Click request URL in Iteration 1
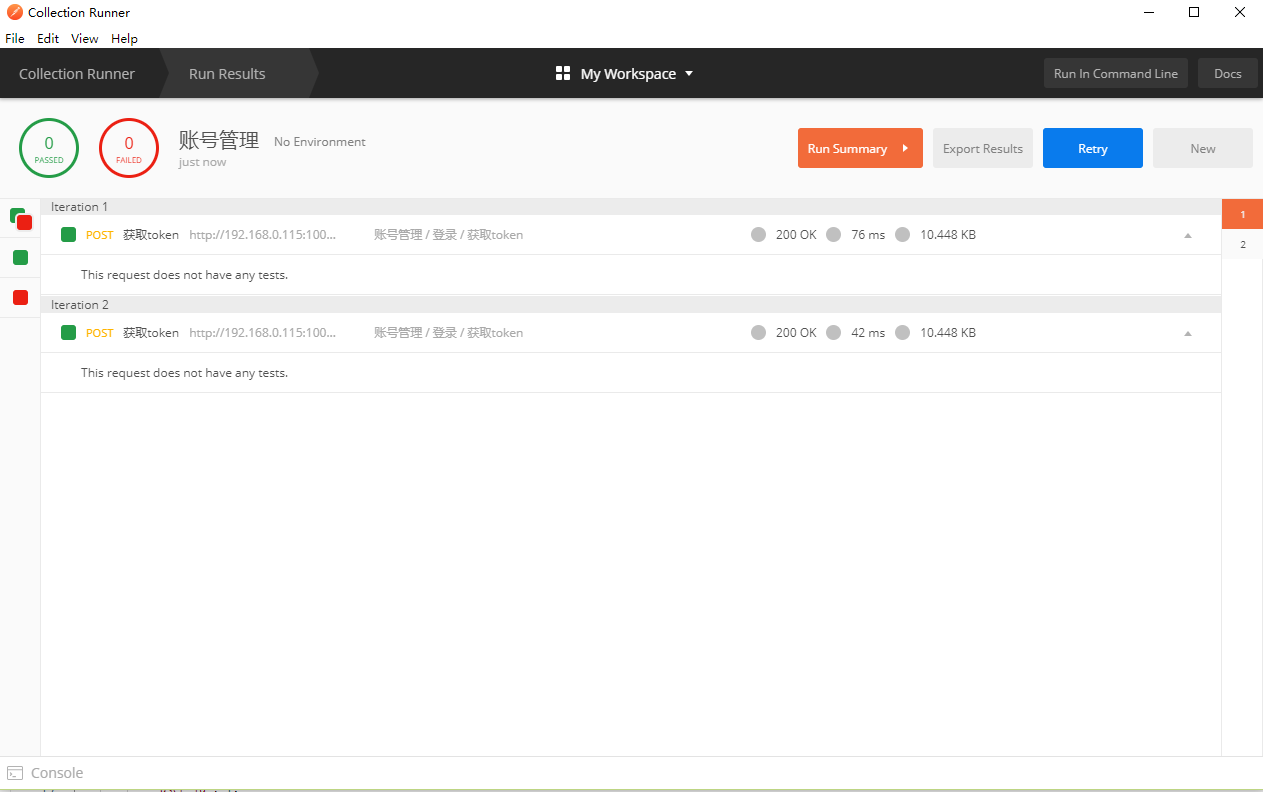This screenshot has width=1263, height=792. coord(263,235)
